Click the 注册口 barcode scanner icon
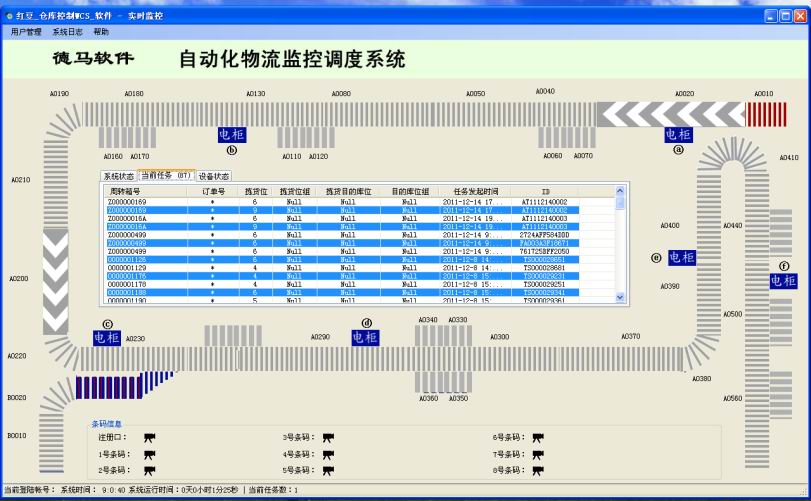This screenshot has width=811, height=501. [x=149, y=438]
